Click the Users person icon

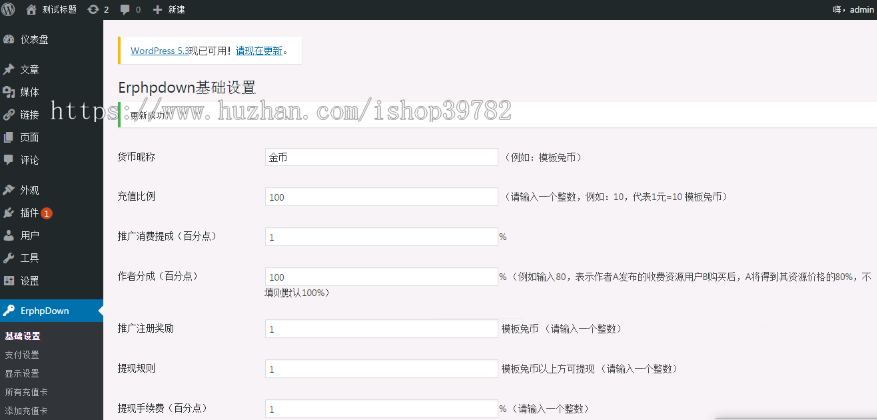coord(8,235)
